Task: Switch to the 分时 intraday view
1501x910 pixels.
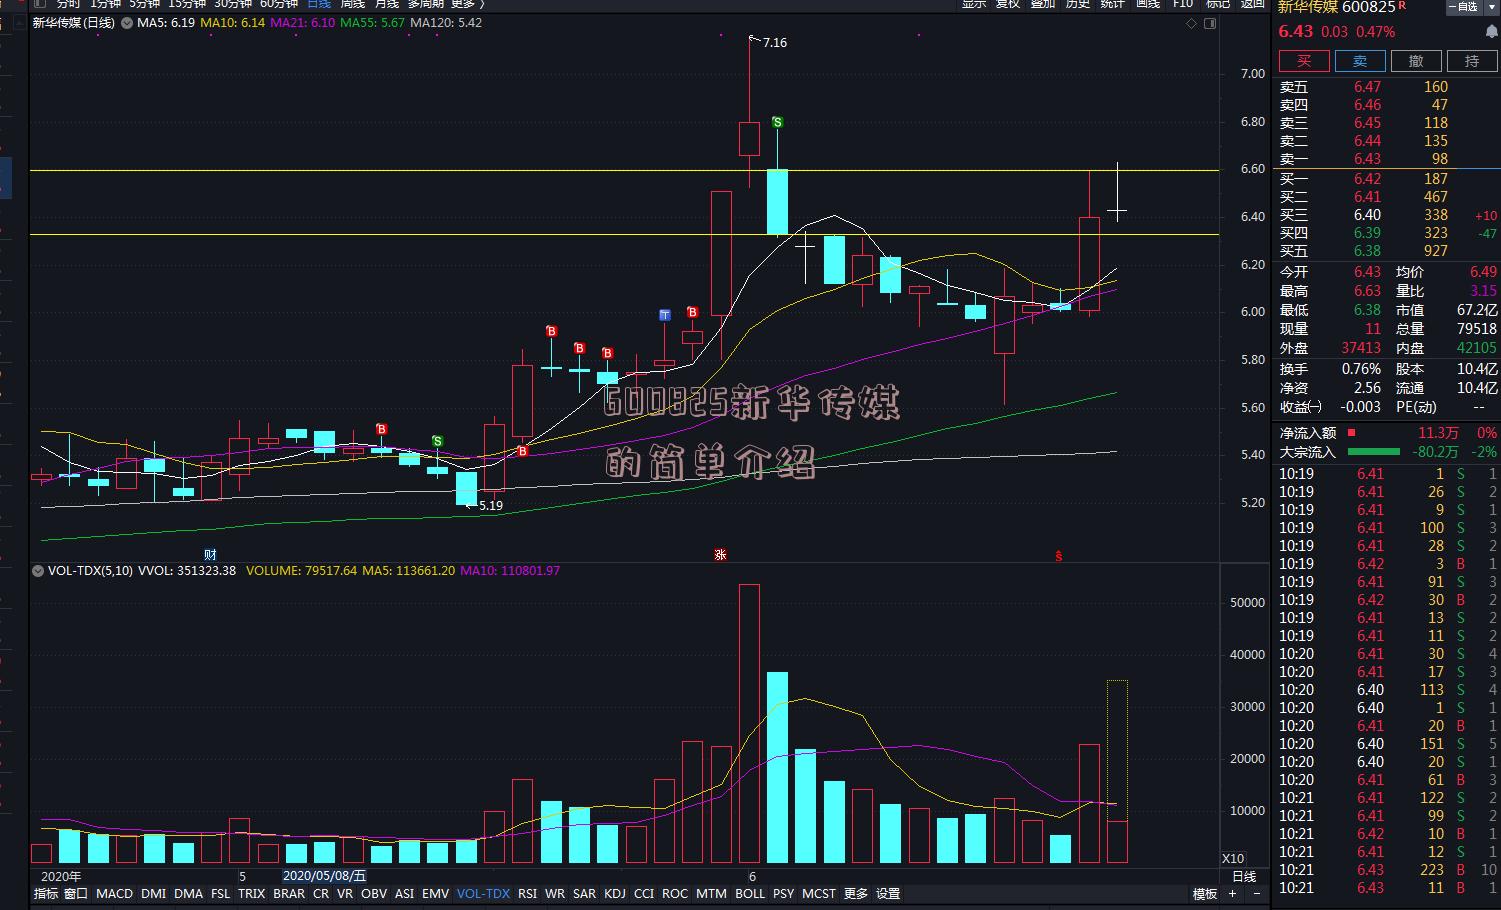Action: (x=68, y=4)
